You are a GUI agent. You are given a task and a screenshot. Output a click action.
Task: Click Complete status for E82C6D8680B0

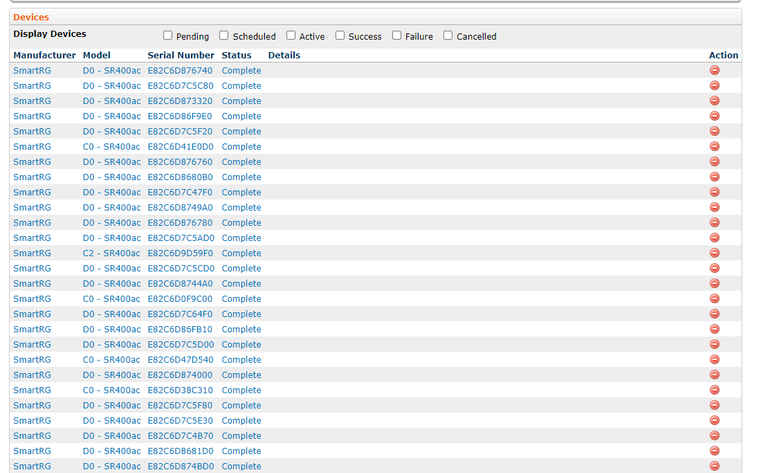(241, 177)
